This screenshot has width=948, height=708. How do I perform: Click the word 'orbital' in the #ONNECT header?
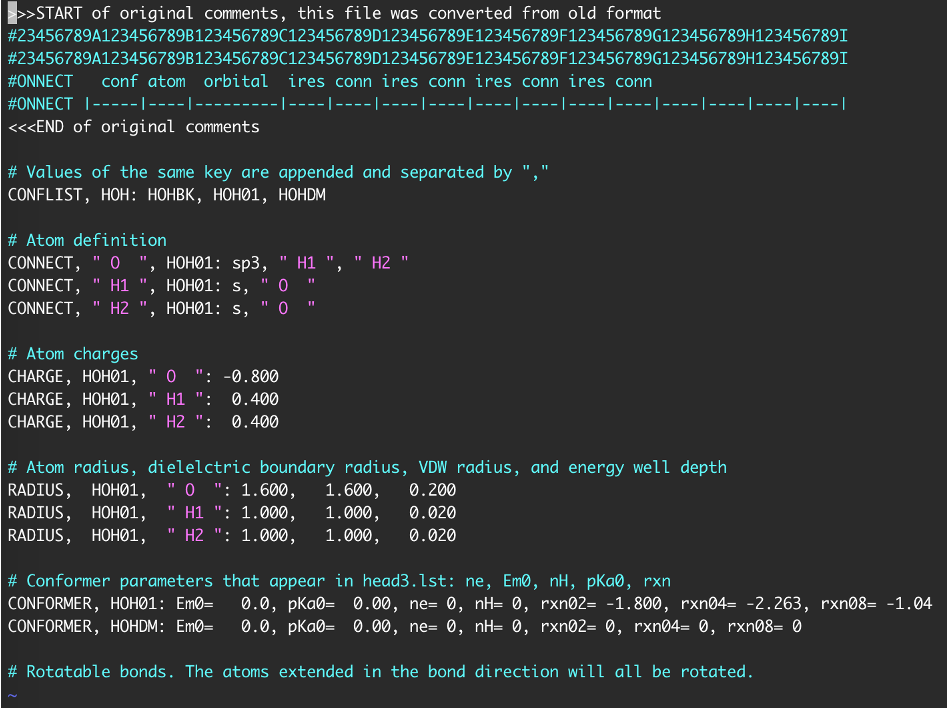point(236,81)
